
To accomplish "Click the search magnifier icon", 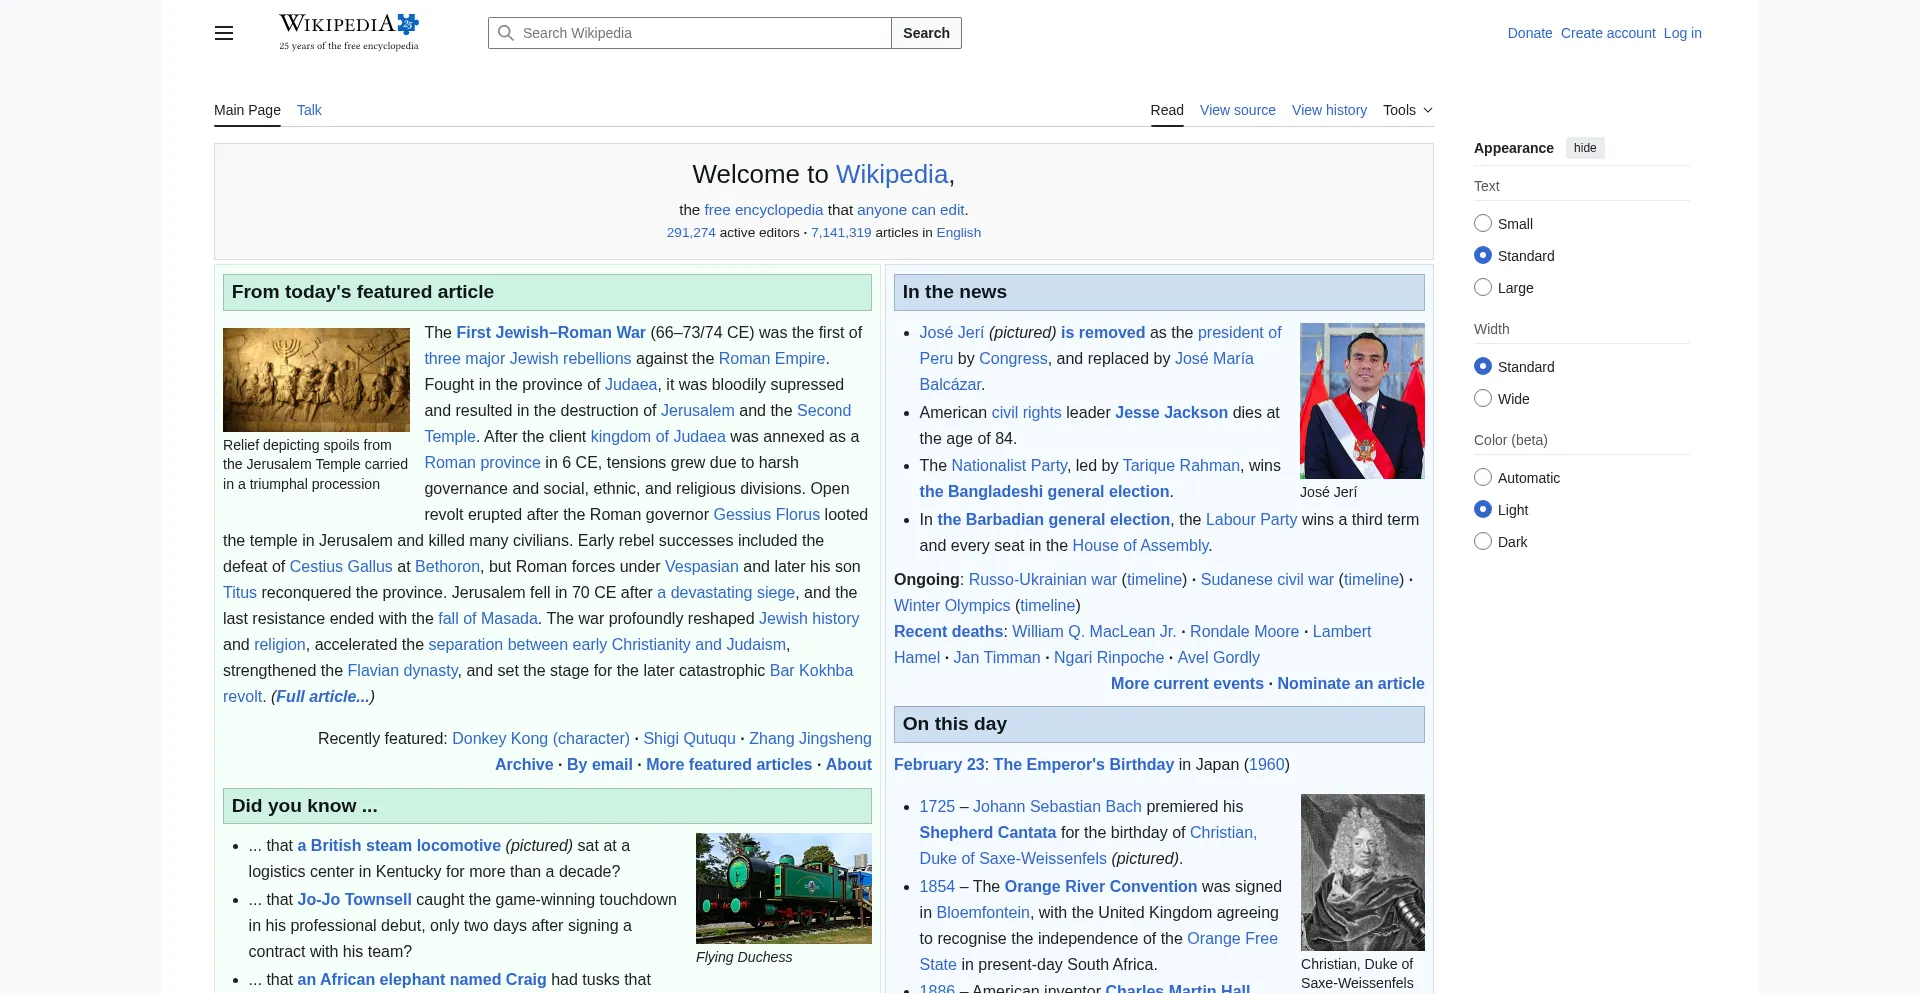I will point(506,33).
